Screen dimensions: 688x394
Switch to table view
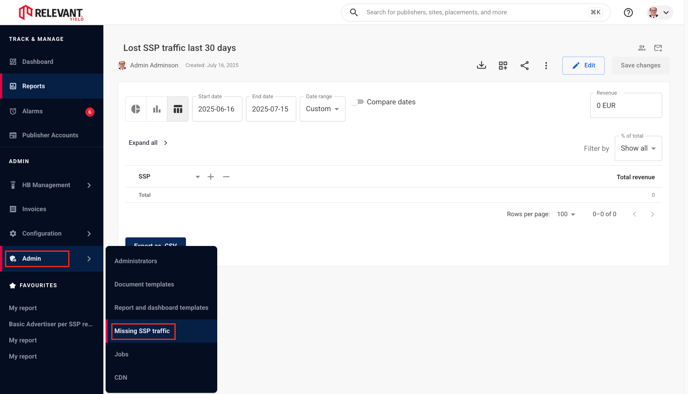(178, 109)
